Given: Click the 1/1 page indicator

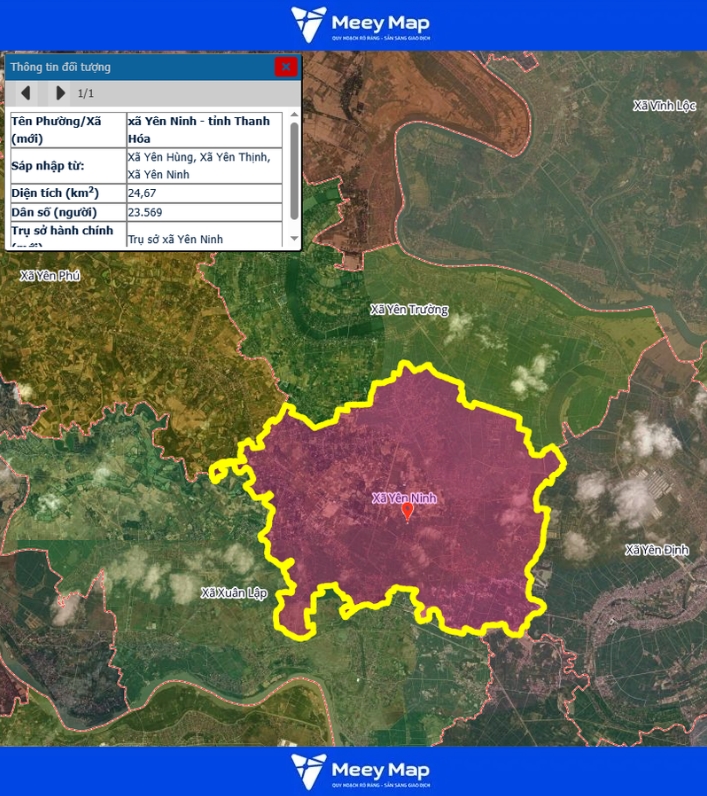Looking at the screenshot, I should [x=86, y=93].
